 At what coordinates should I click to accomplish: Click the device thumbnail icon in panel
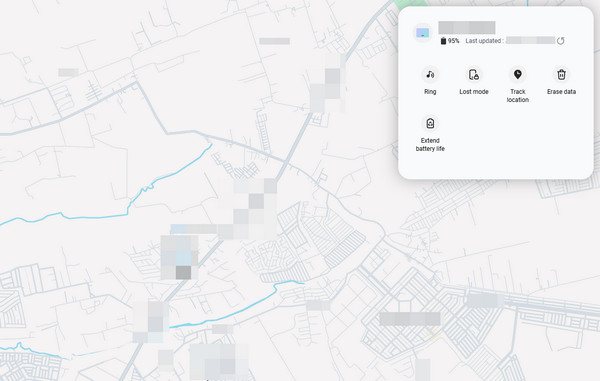(423, 33)
